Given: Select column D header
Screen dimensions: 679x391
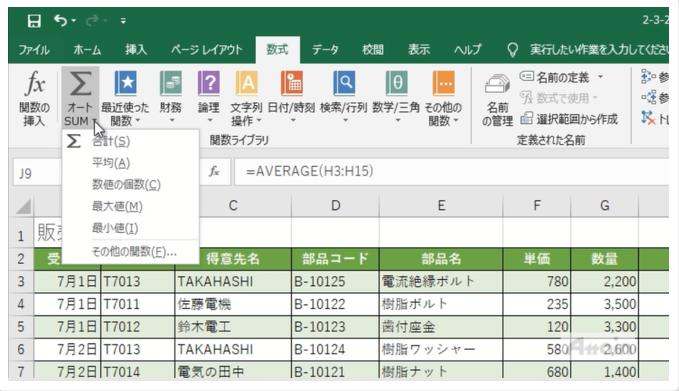Looking at the screenshot, I should [336, 205].
